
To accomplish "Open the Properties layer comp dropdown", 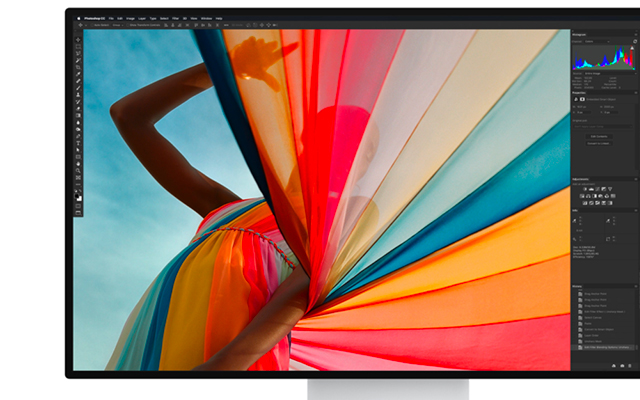I will coord(602,127).
